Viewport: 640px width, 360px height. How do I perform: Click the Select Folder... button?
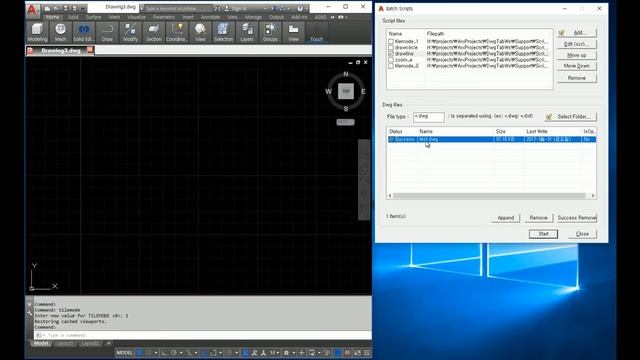coord(571,117)
